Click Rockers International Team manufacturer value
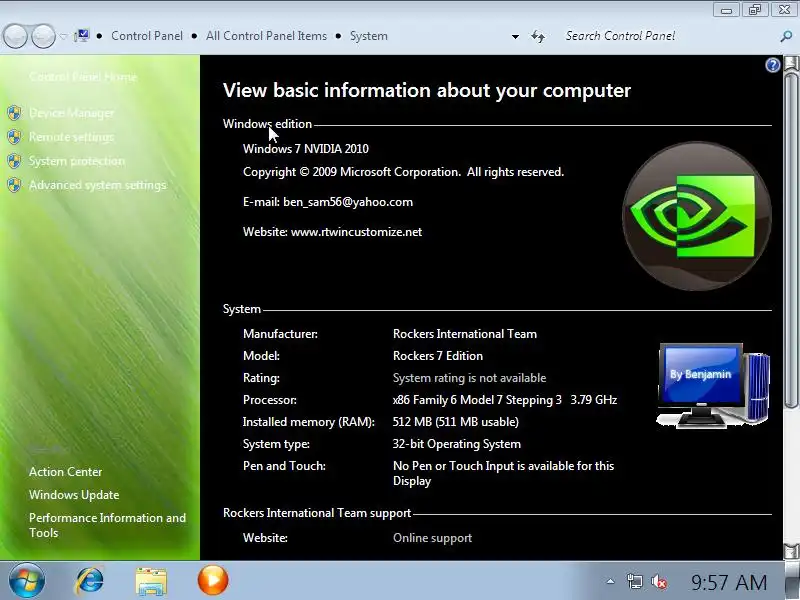This screenshot has width=800, height=600. (x=465, y=334)
